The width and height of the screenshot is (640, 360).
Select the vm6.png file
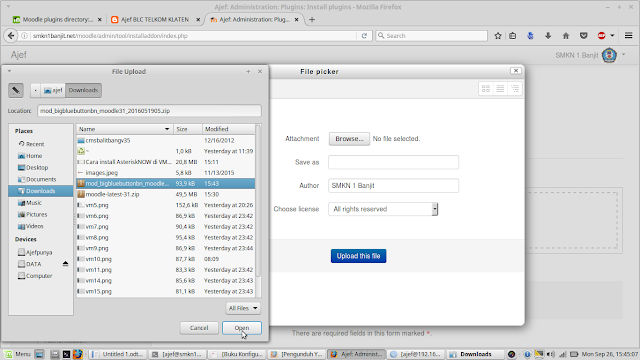(166, 216)
